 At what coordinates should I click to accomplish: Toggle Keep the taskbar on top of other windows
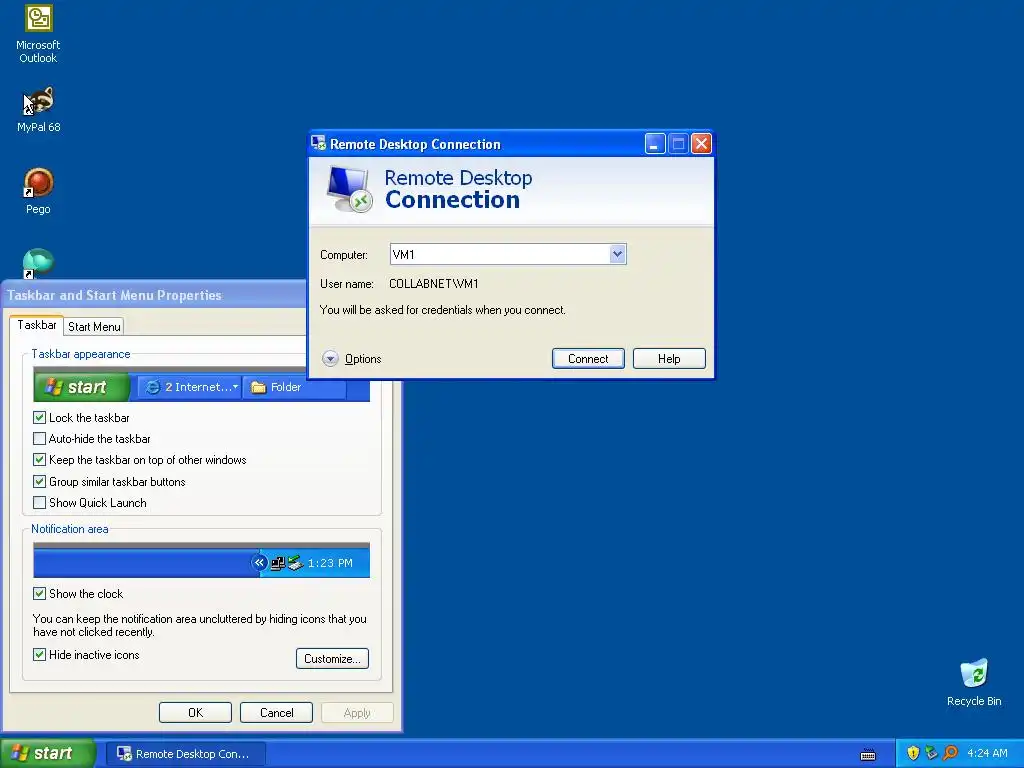point(39,460)
